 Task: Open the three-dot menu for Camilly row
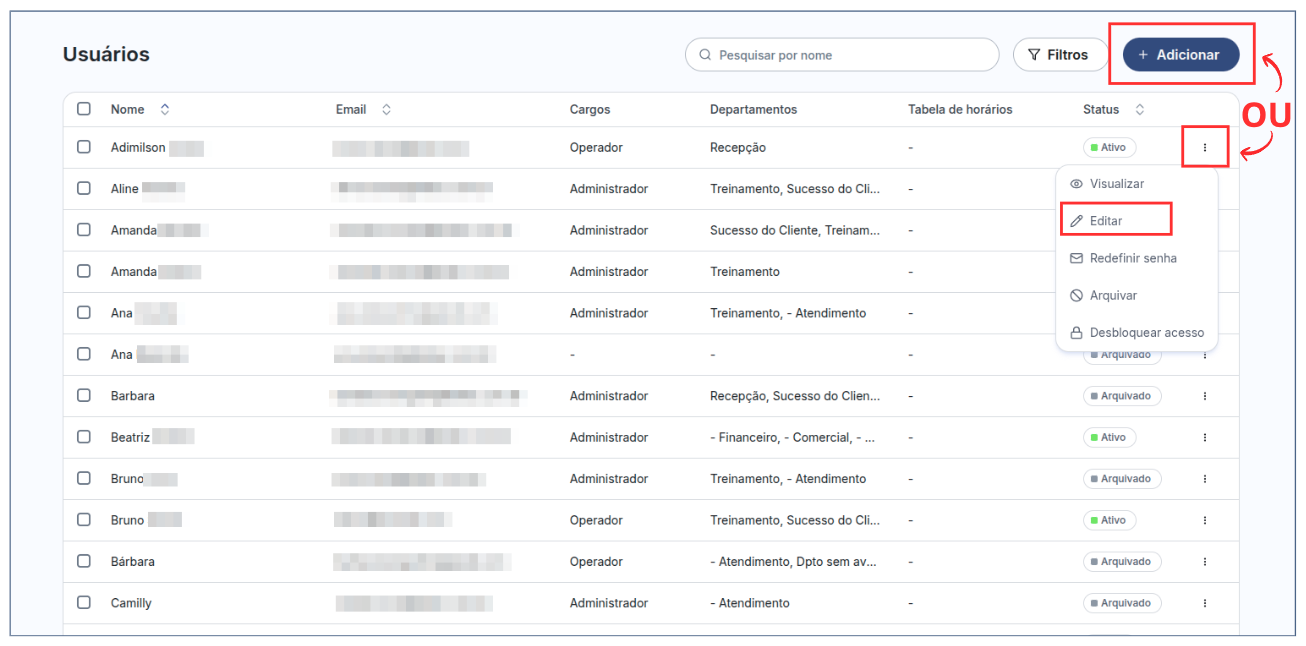tap(1204, 603)
